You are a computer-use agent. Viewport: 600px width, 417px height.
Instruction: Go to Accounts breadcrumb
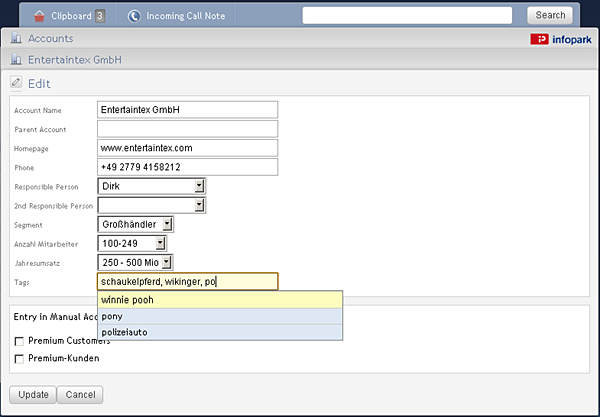point(51,38)
